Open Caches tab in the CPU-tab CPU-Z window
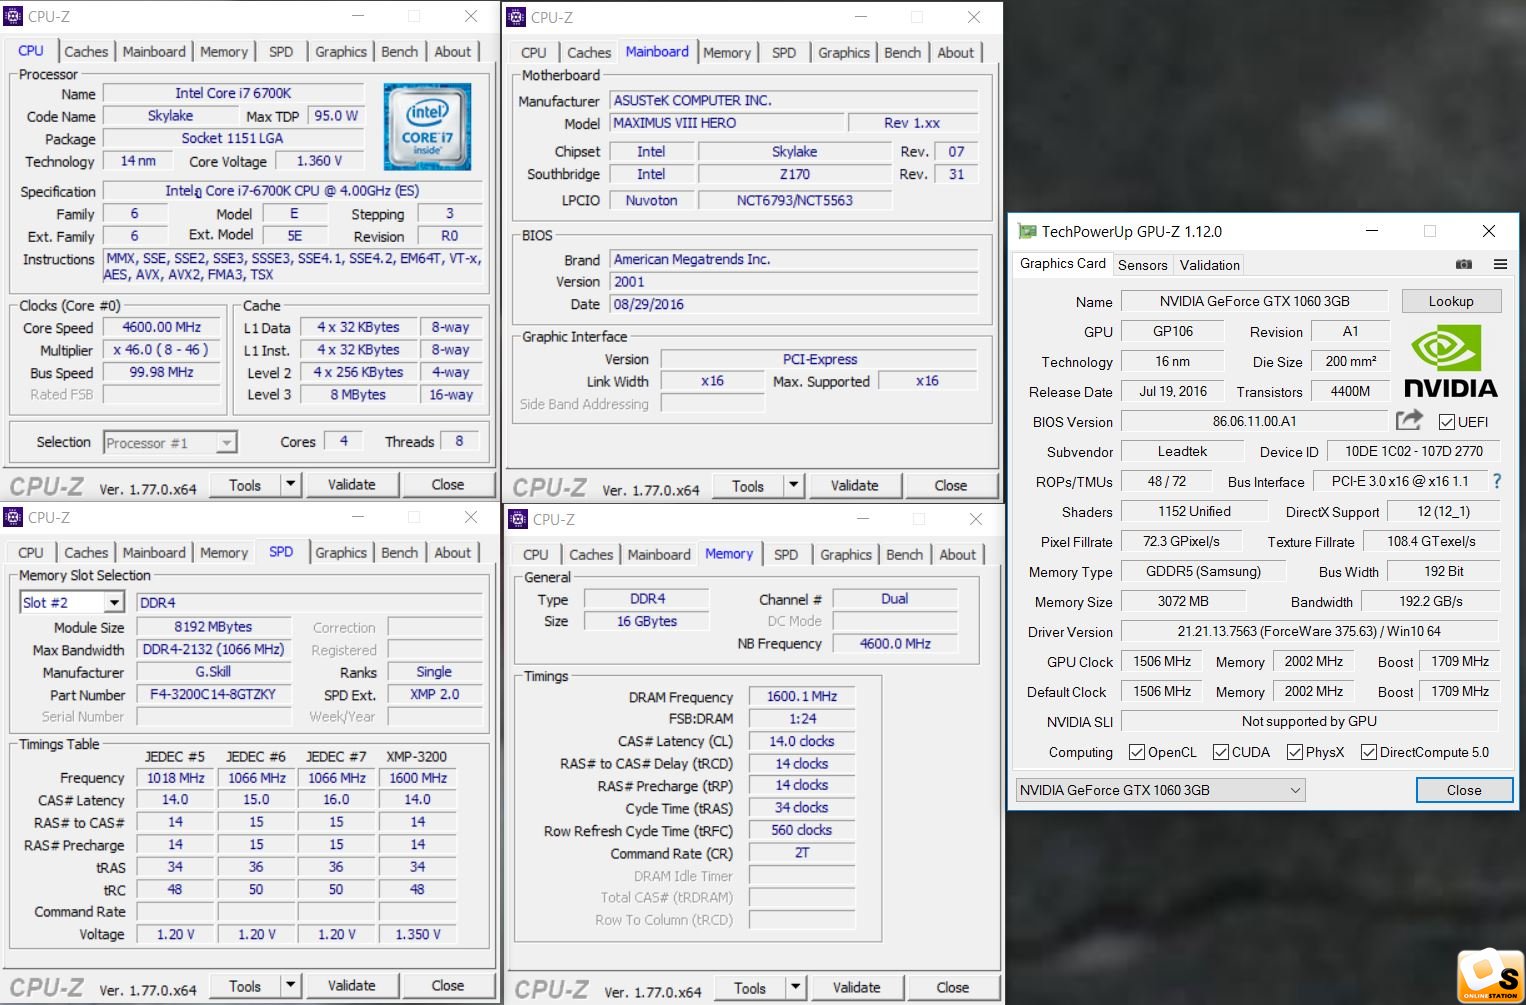Viewport: 1526px width, 1005px height. click(86, 52)
